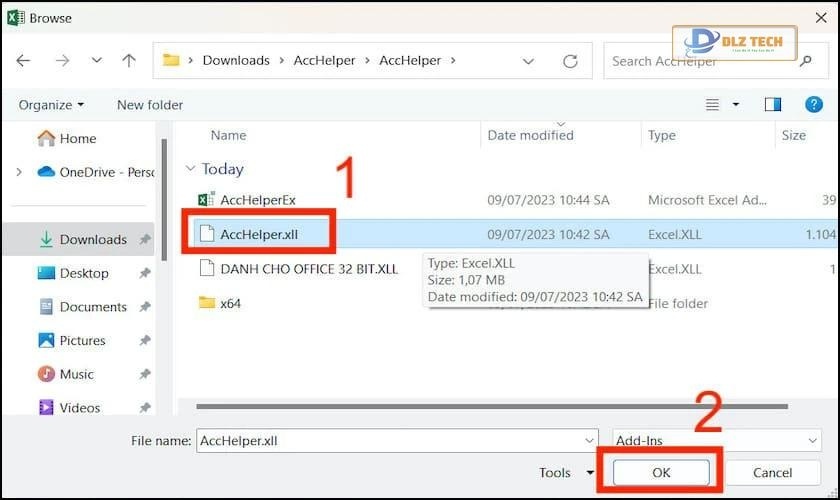This screenshot has width=840, height=500.
Task: Expand the File name dropdown arrow
Action: 589,441
